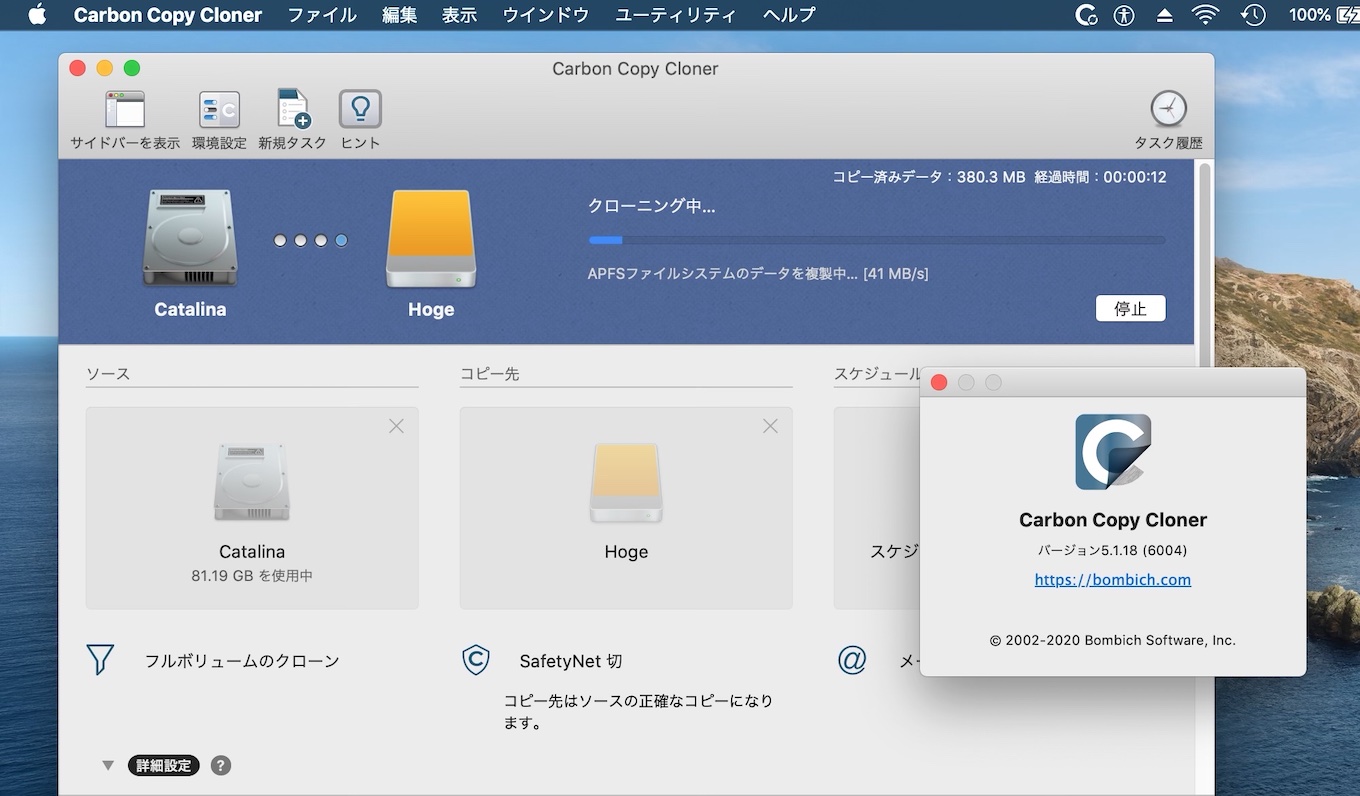The width and height of the screenshot is (1360, 796).
Task: Open the ユーティリティ menu
Action: [676, 15]
